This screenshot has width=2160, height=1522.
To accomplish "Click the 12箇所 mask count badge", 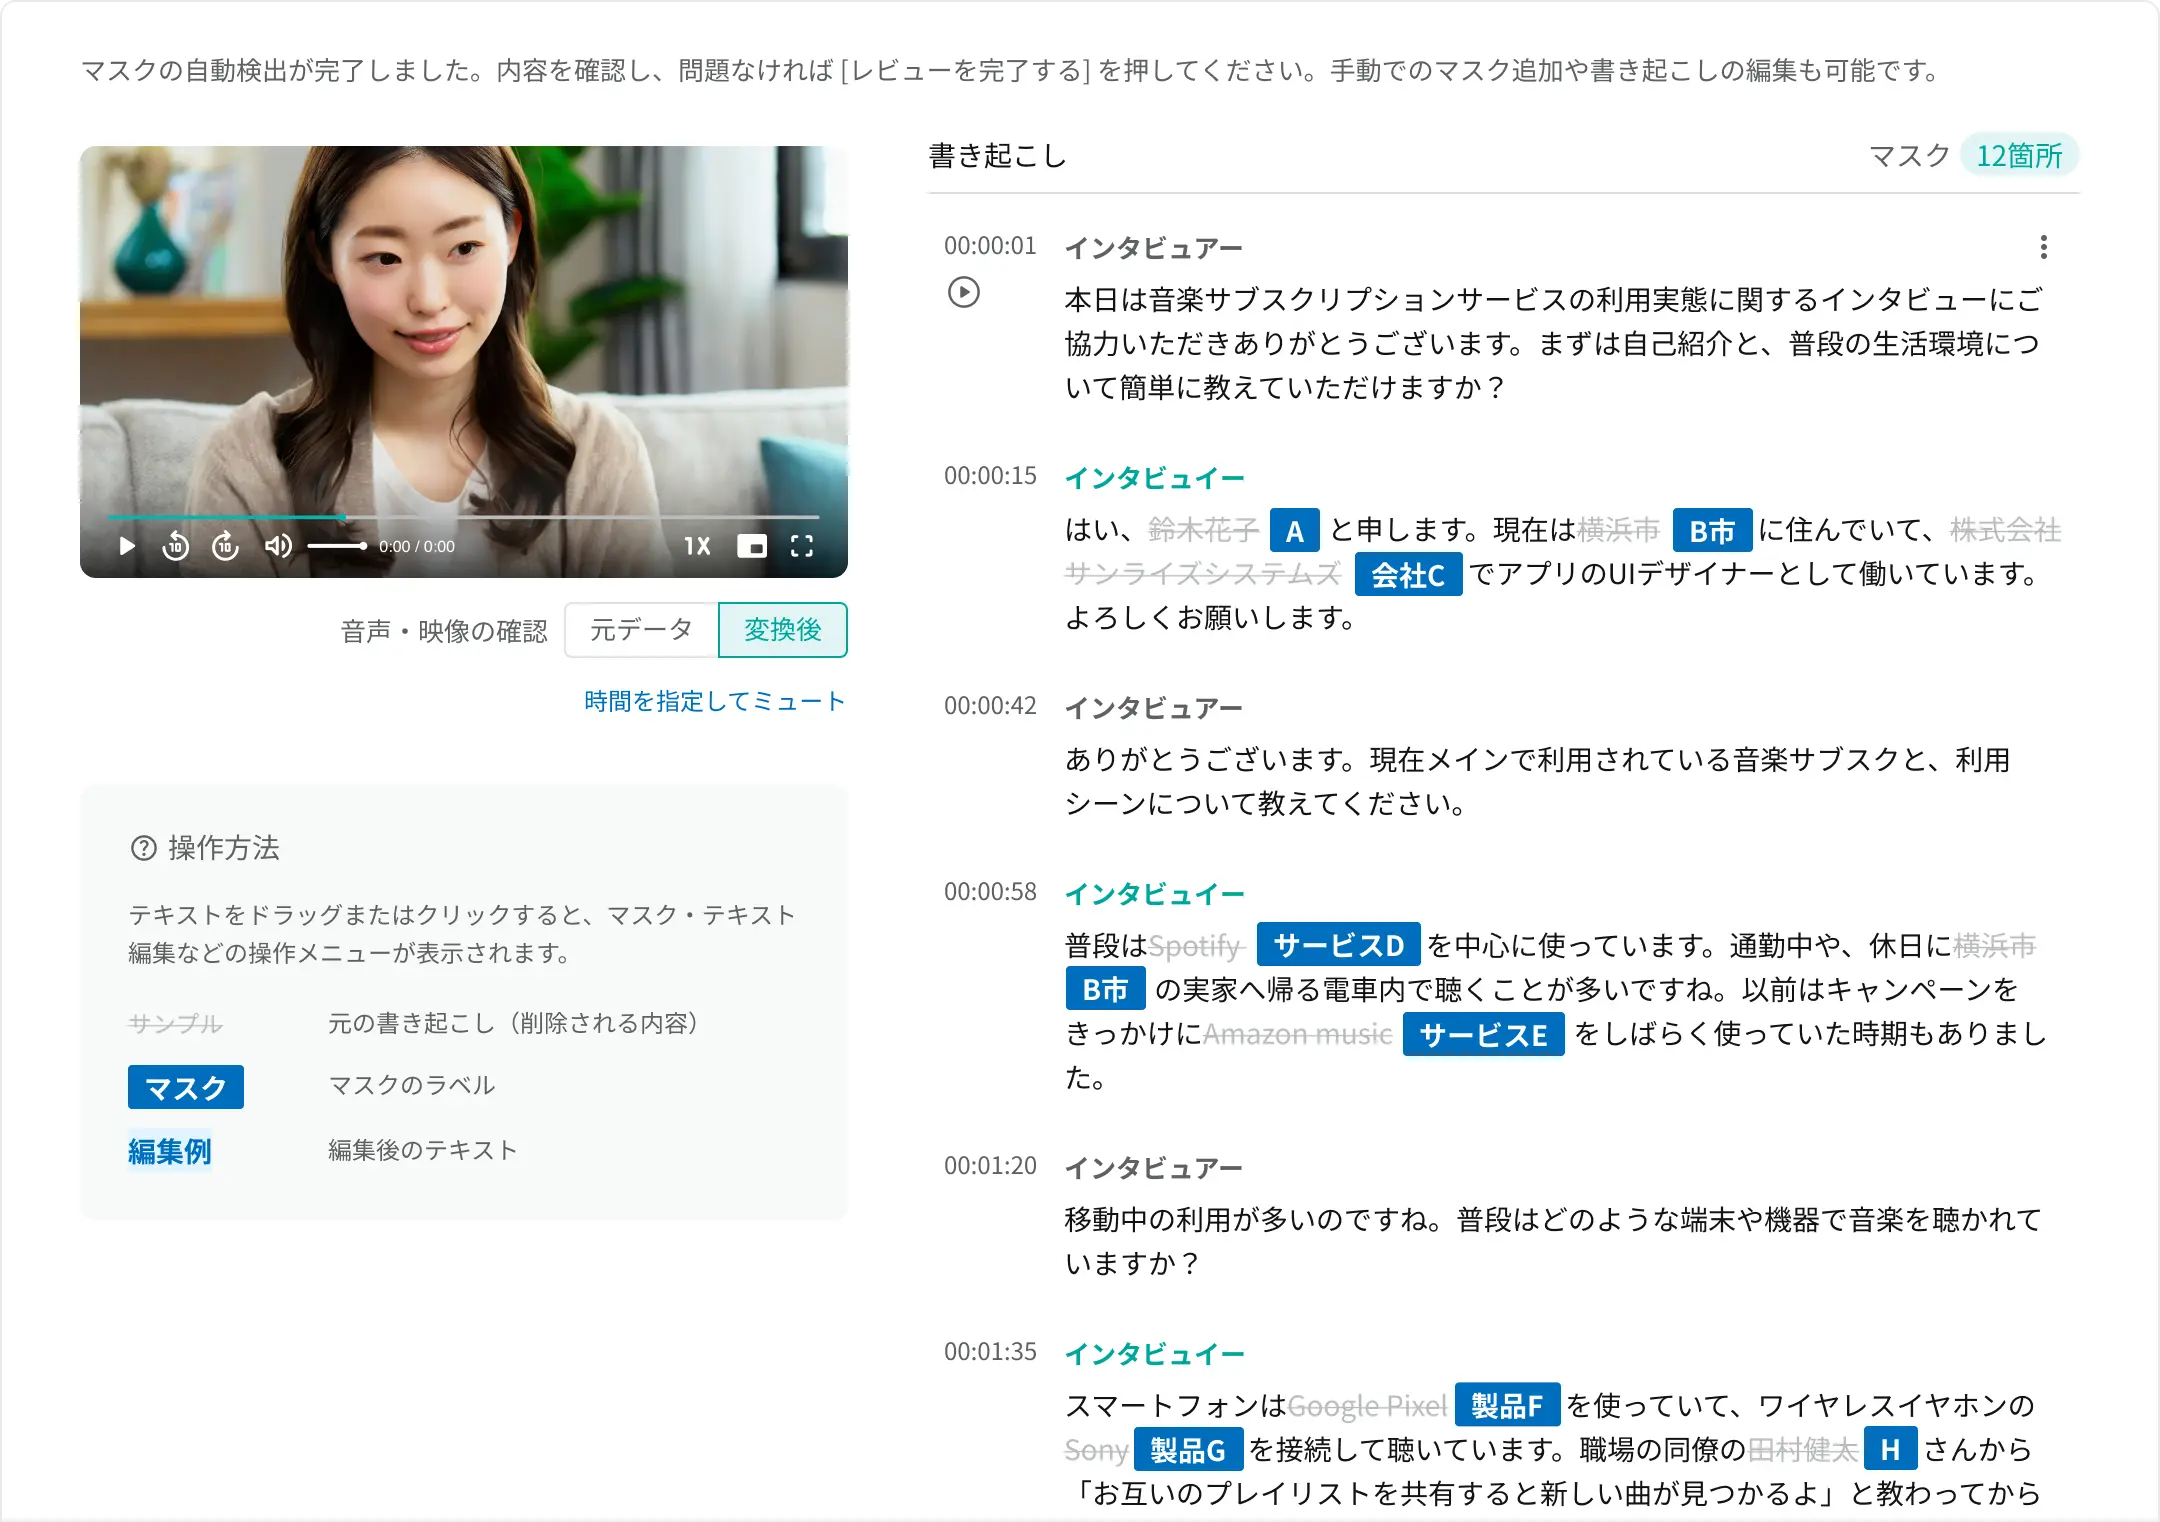I will click(2020, 155).
